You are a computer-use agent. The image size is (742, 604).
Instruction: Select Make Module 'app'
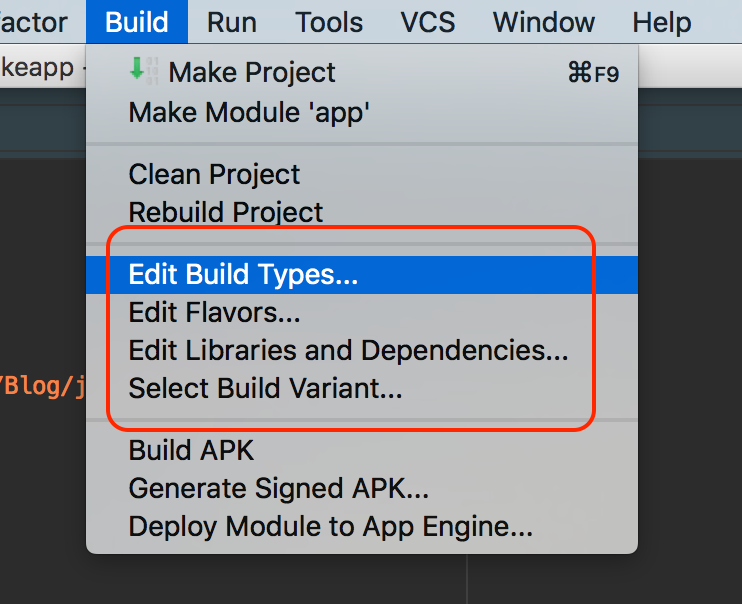[249, 112]
